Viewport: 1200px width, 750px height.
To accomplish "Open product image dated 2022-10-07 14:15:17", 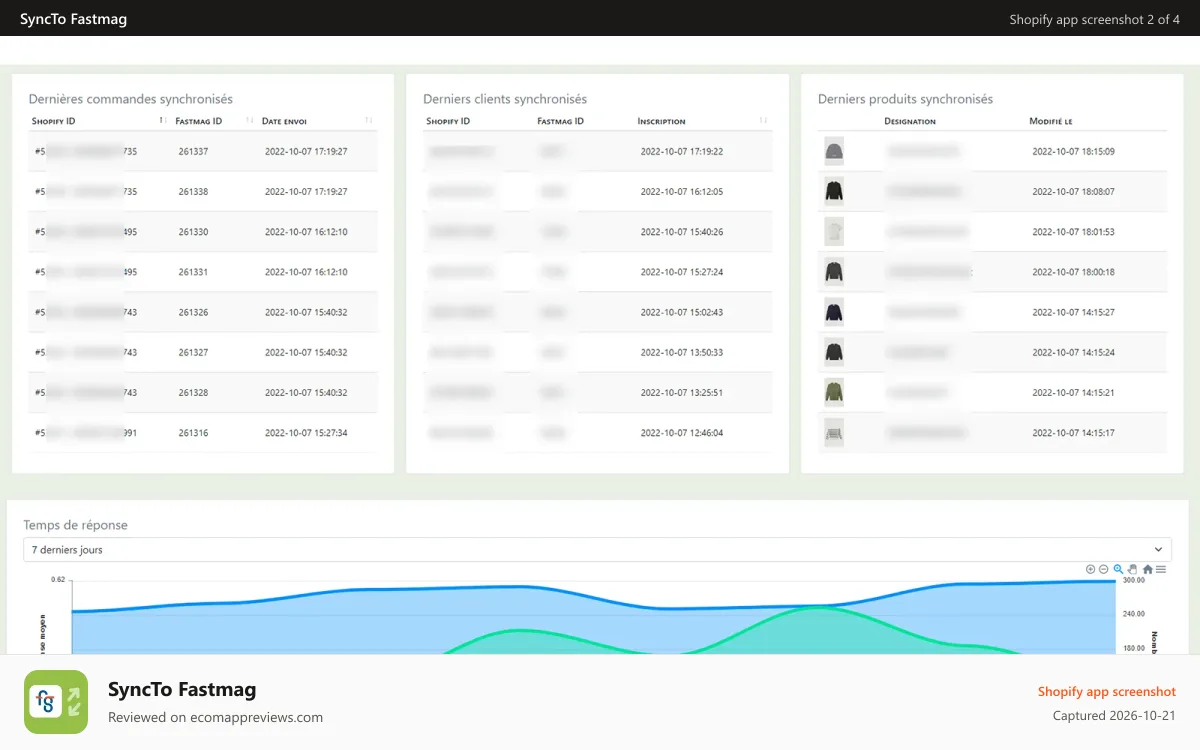I will point(834,432).
